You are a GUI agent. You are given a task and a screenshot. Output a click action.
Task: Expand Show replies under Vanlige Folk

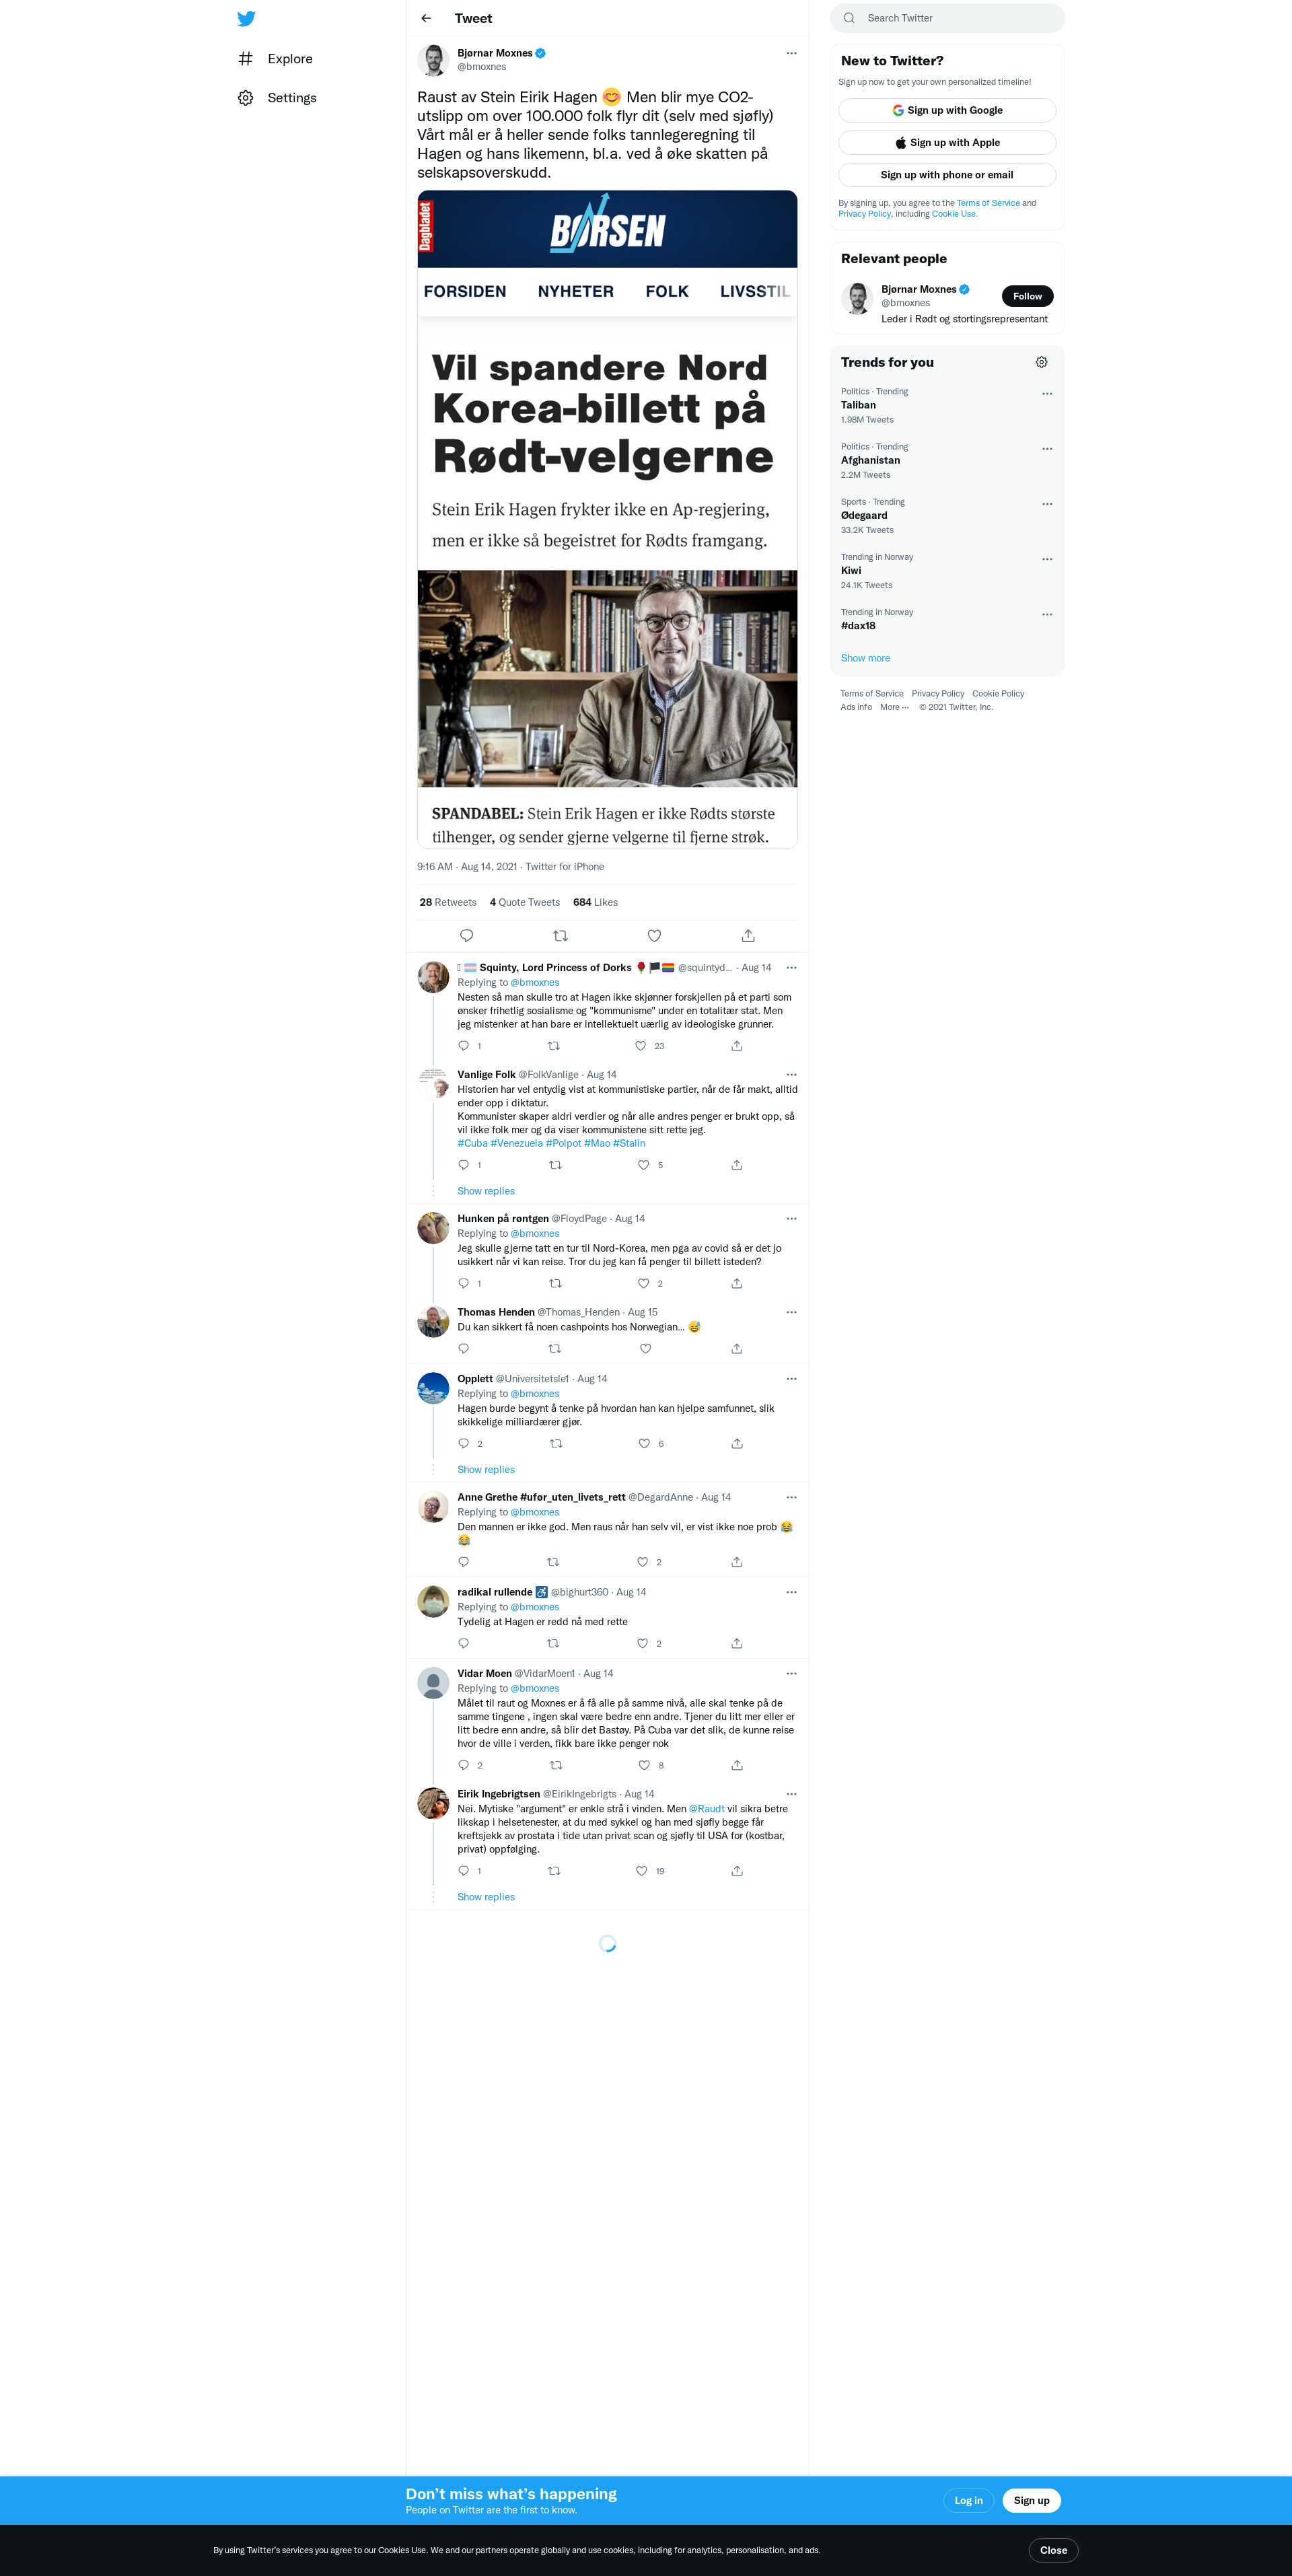(486, 1191)
